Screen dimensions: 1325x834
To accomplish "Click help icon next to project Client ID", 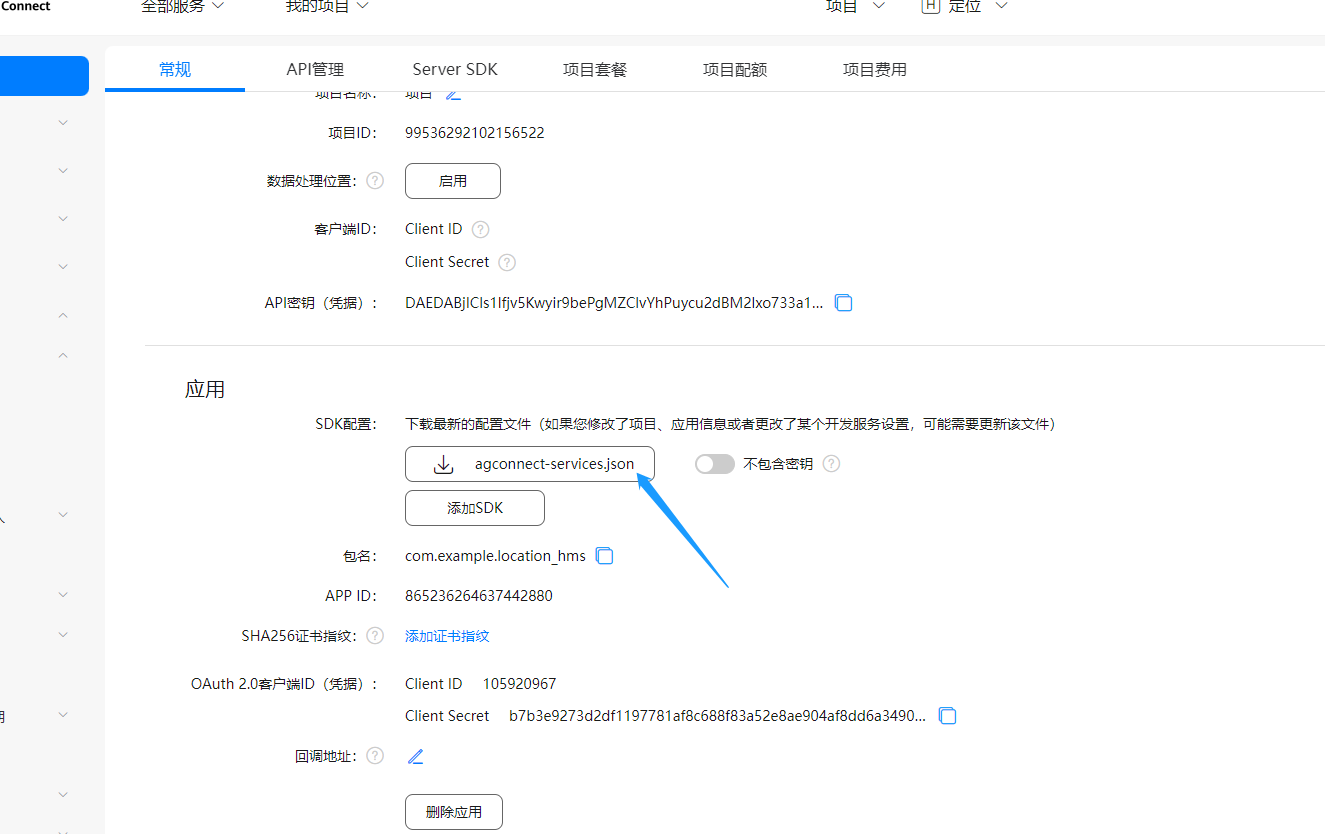I will point(481,229).
